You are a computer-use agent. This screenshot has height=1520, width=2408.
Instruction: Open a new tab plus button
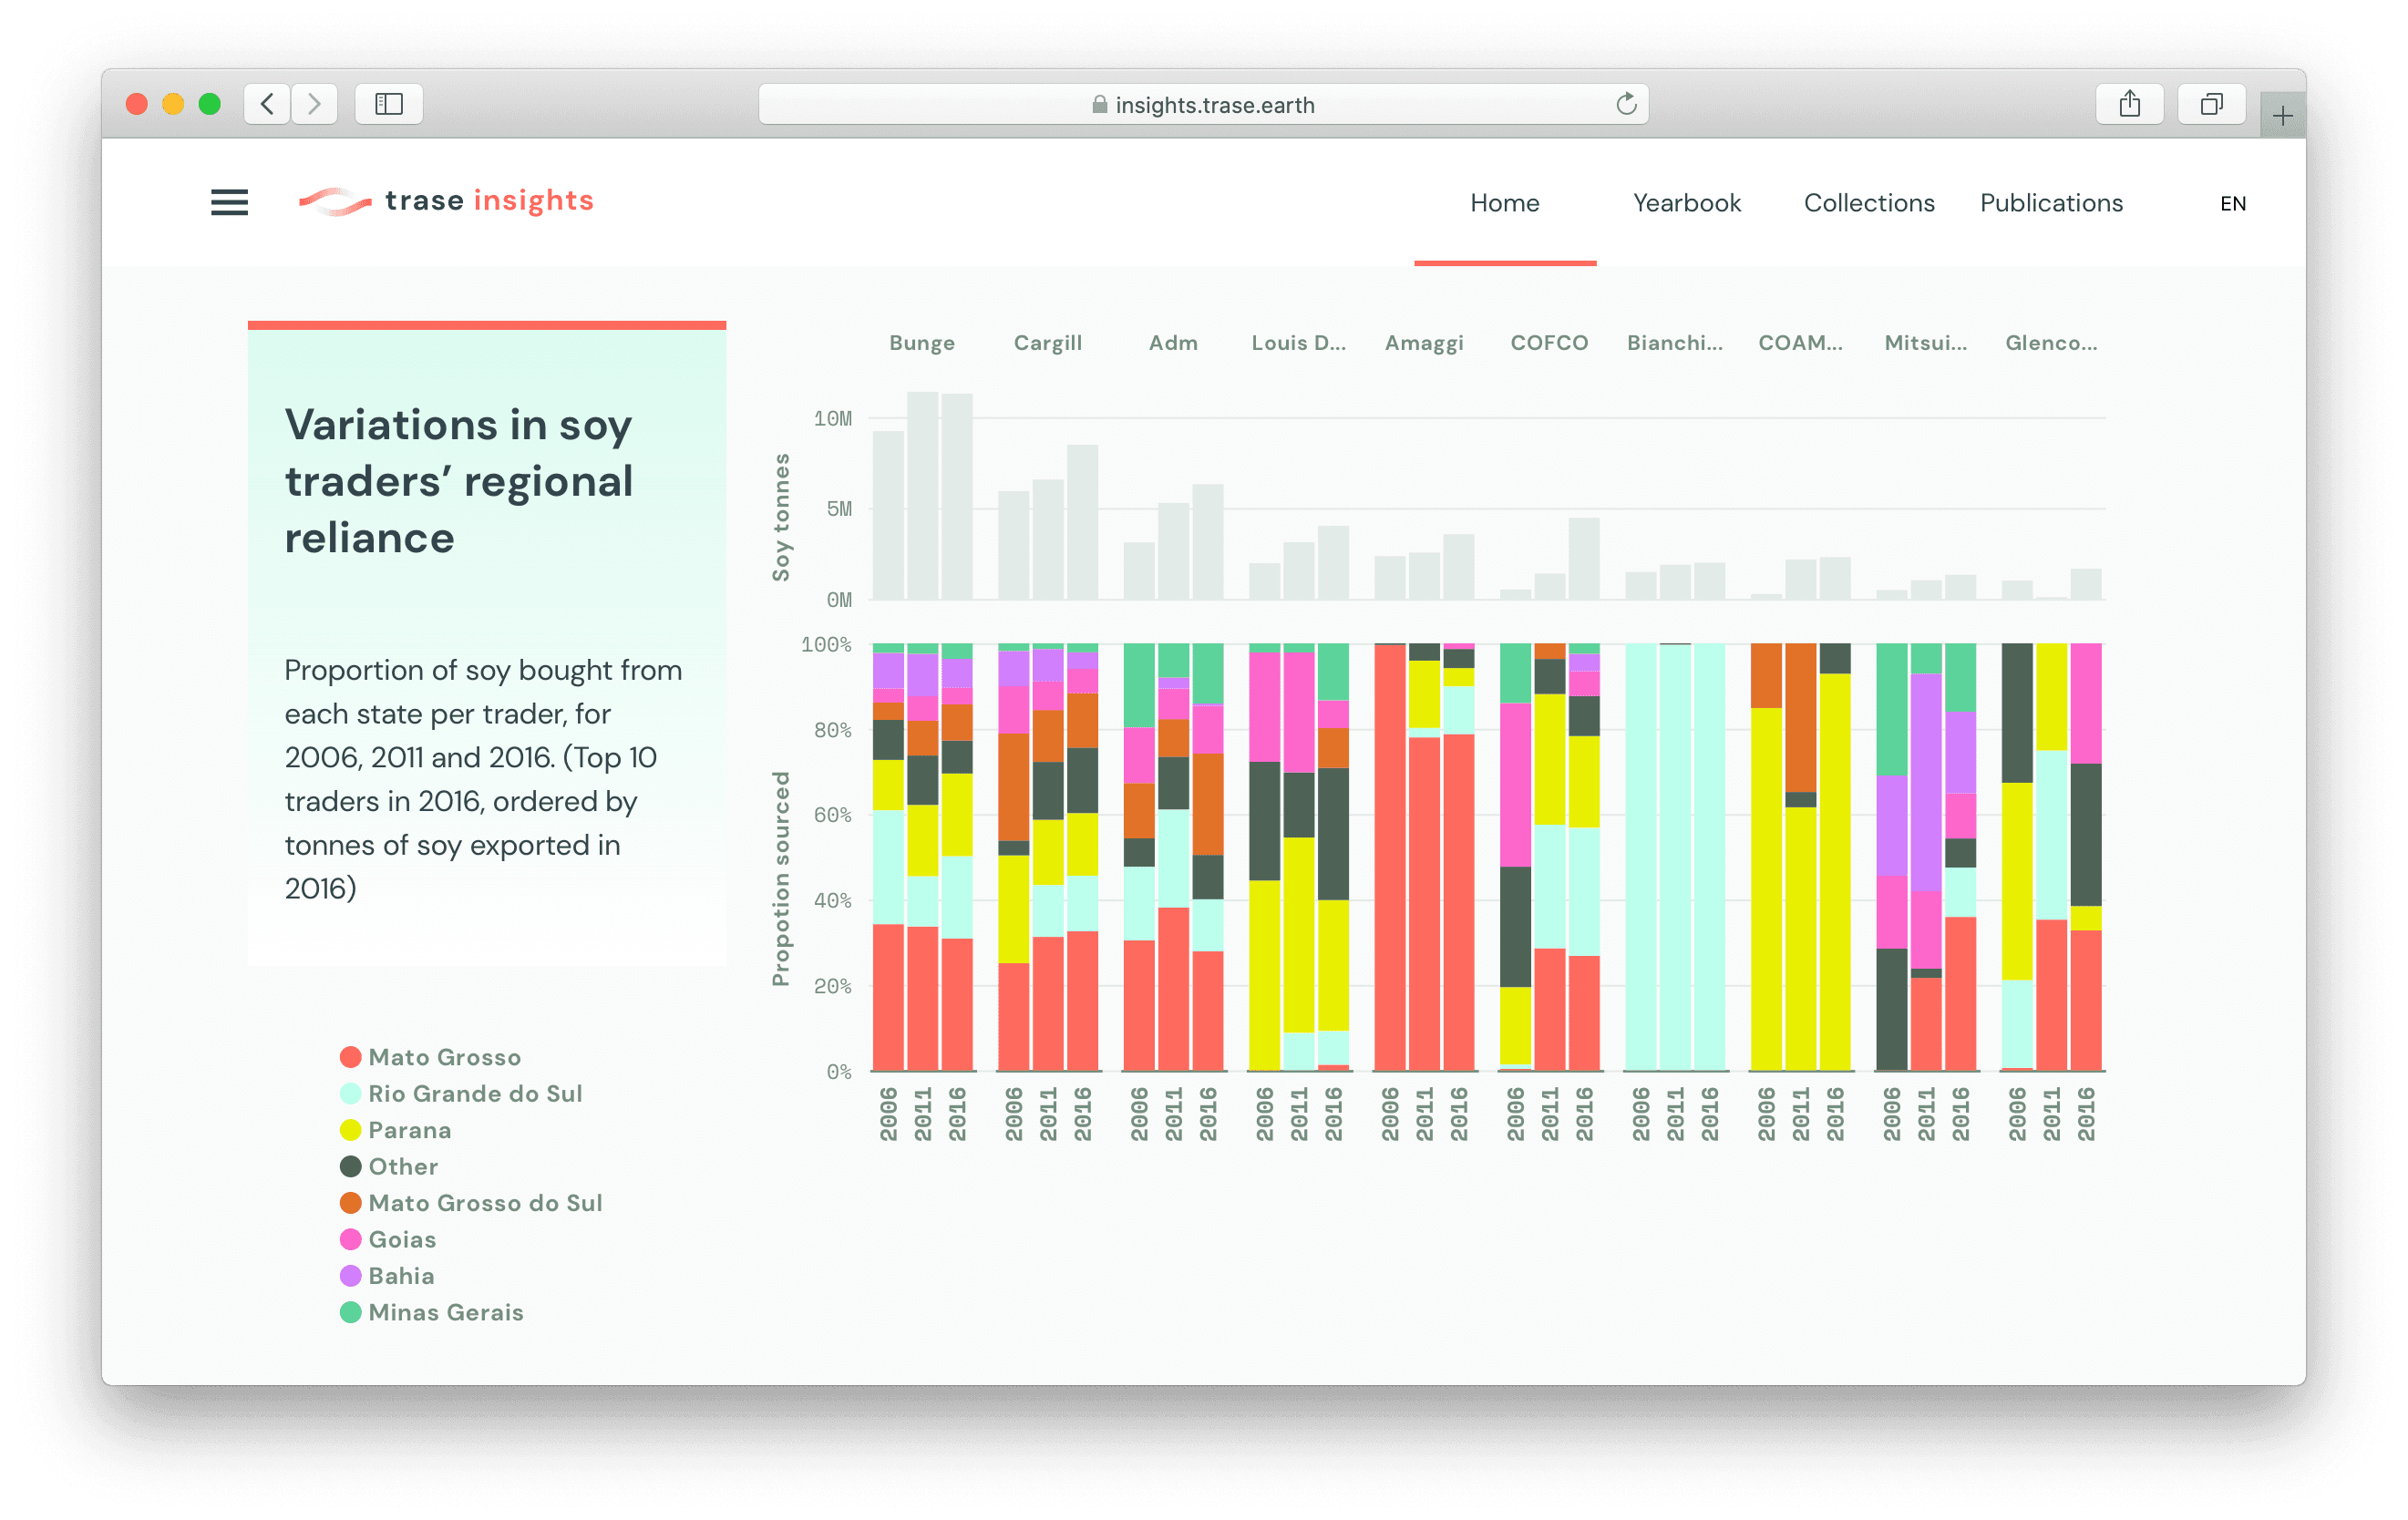tap(2282, 116)
